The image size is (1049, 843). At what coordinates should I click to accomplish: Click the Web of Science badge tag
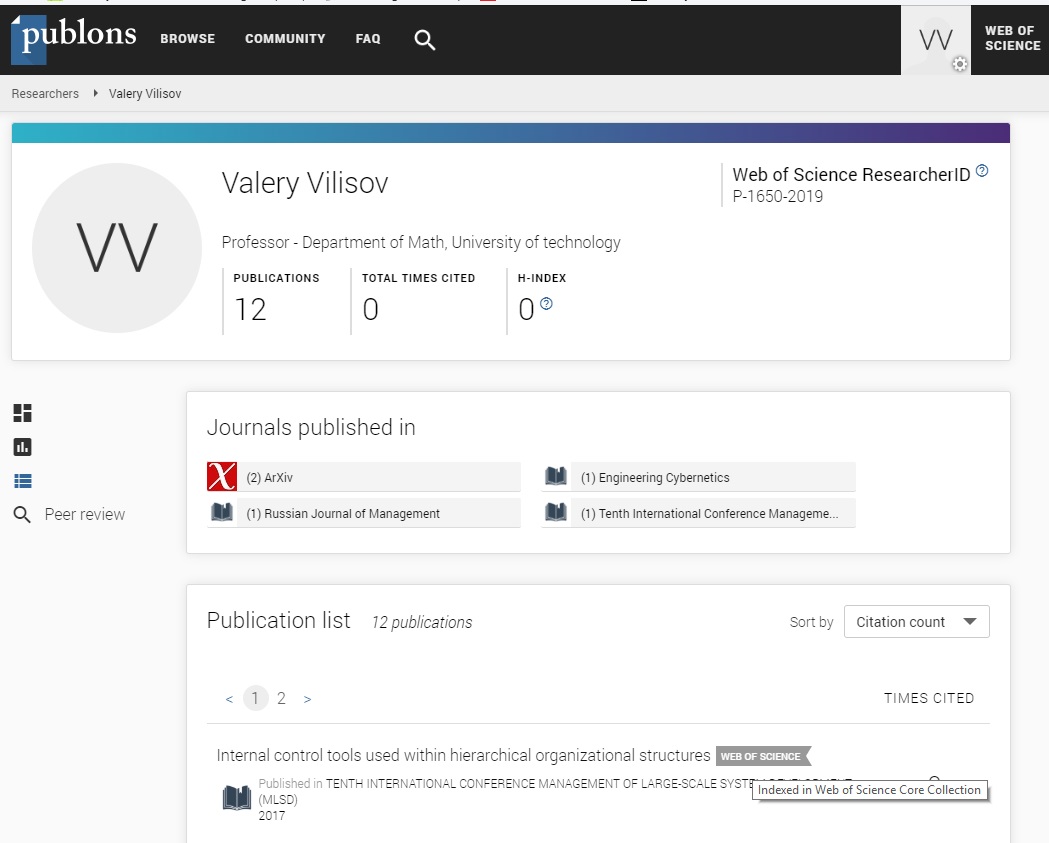tap(763, 756)
